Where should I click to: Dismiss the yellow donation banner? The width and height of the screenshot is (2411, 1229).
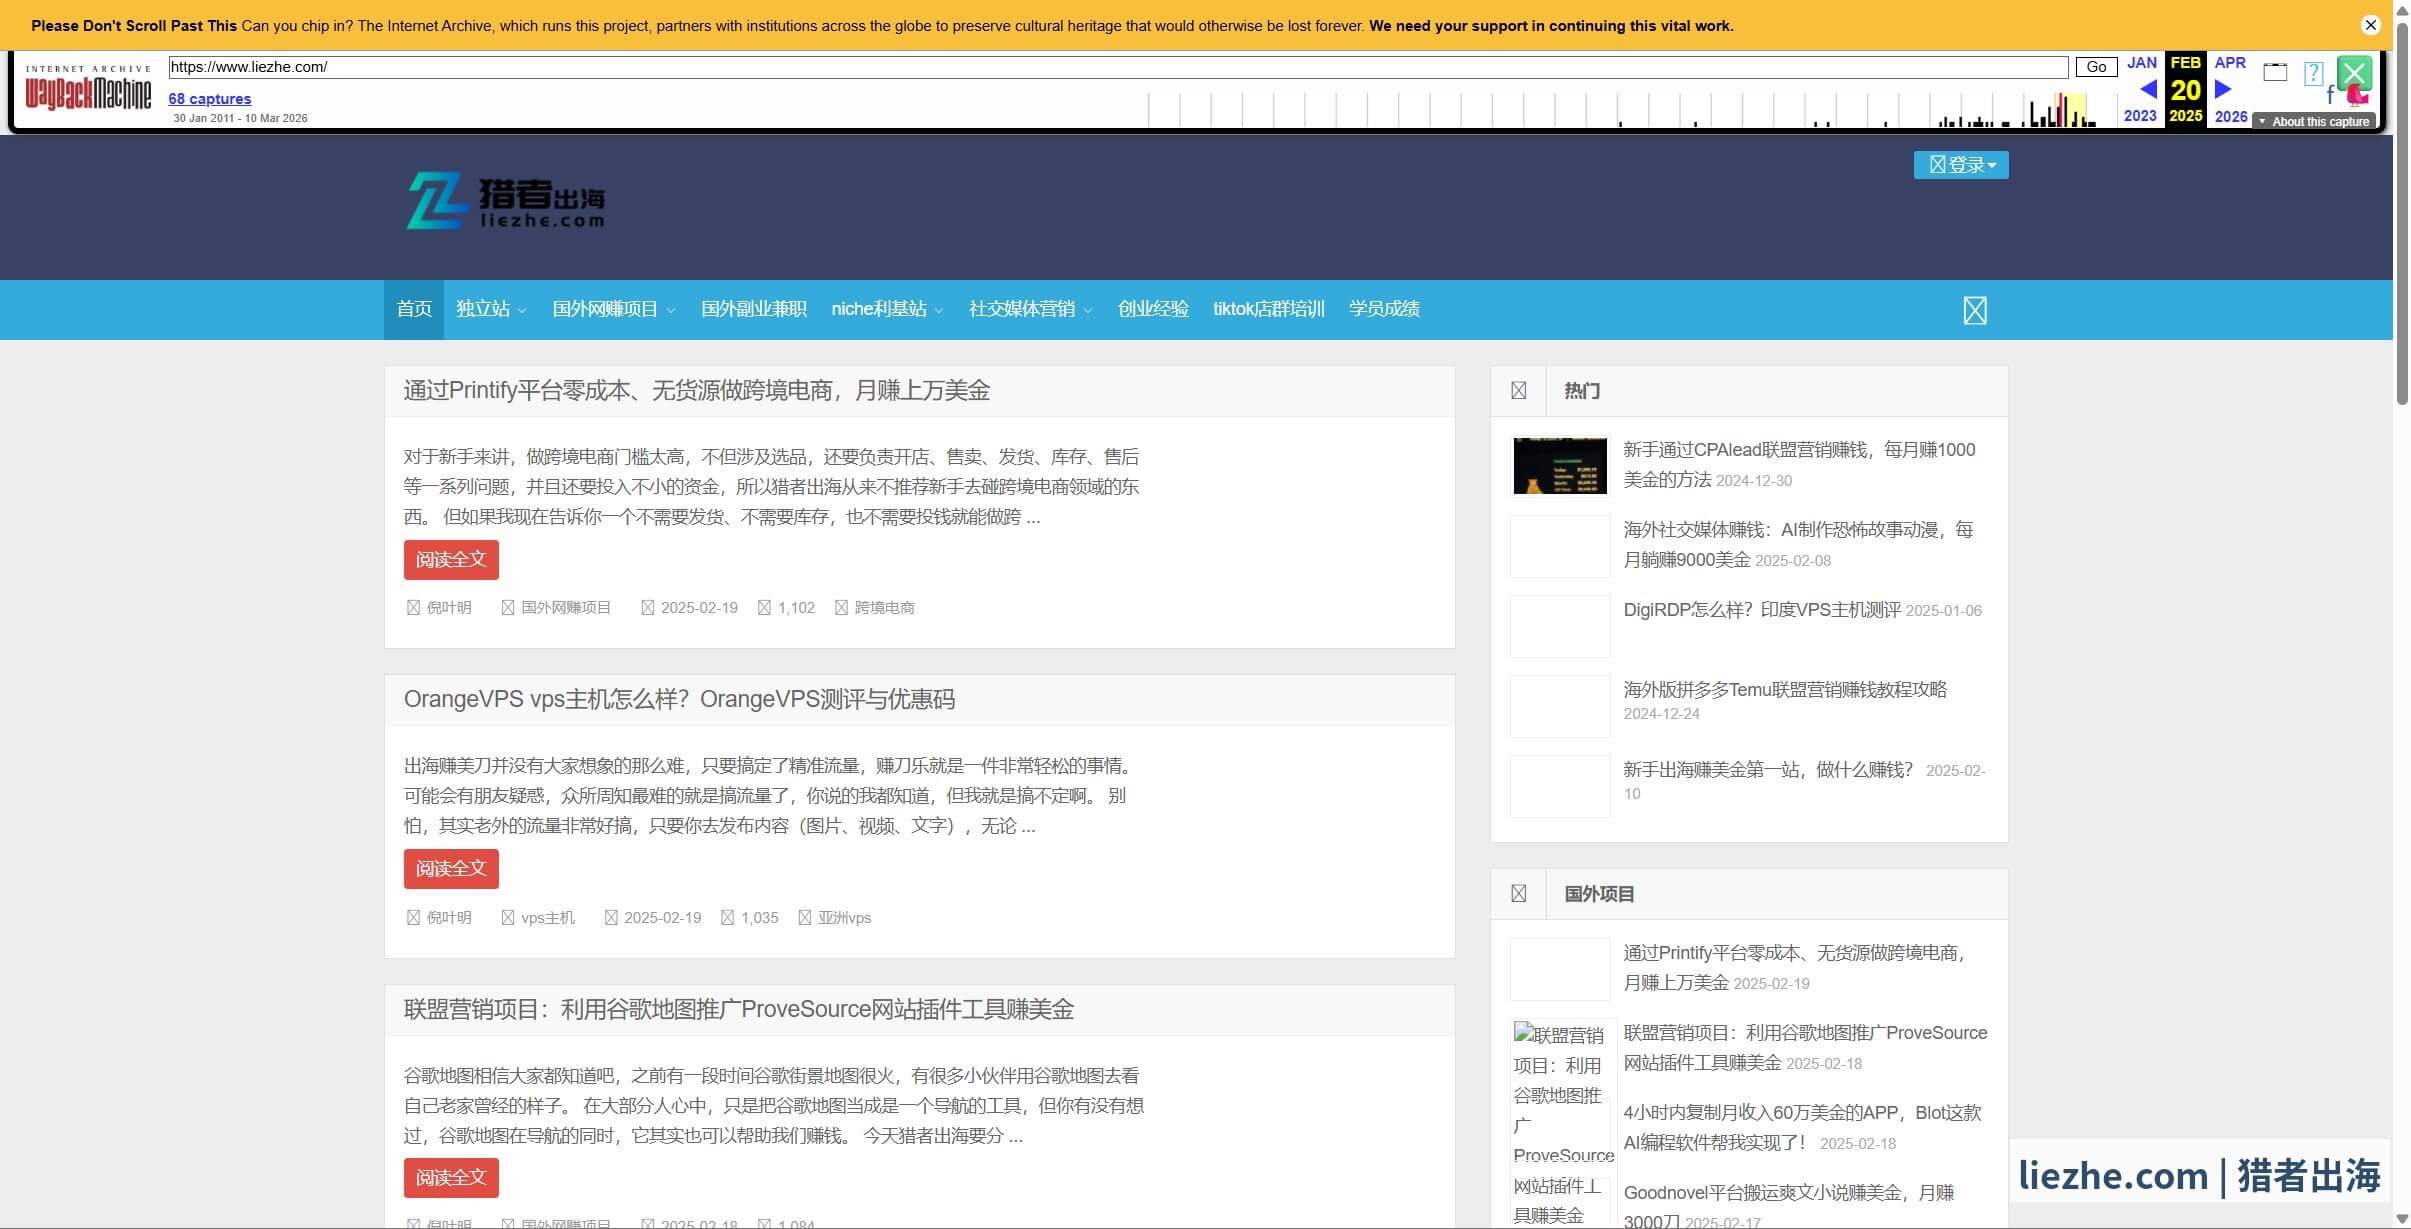(2371, 25)
